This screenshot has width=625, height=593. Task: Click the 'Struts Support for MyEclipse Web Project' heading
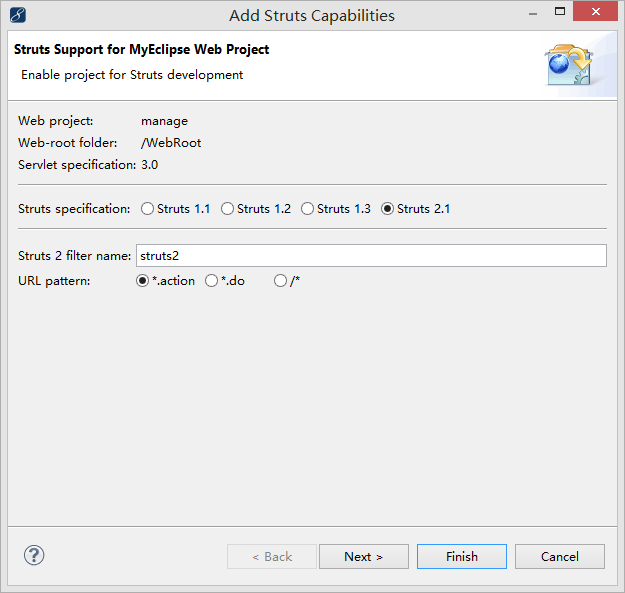(x=142, y=49)
